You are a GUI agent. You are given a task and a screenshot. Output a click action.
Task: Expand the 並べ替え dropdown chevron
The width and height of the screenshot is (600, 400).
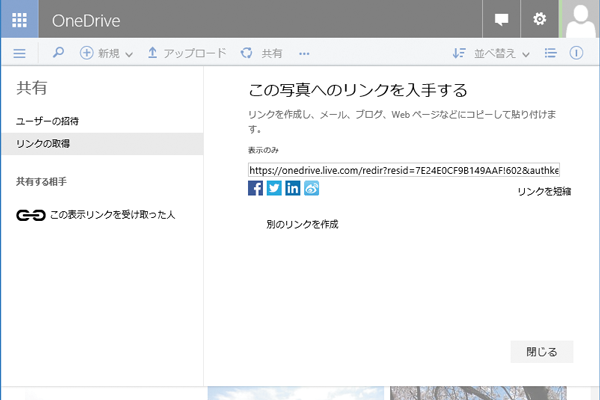(526, 54)
